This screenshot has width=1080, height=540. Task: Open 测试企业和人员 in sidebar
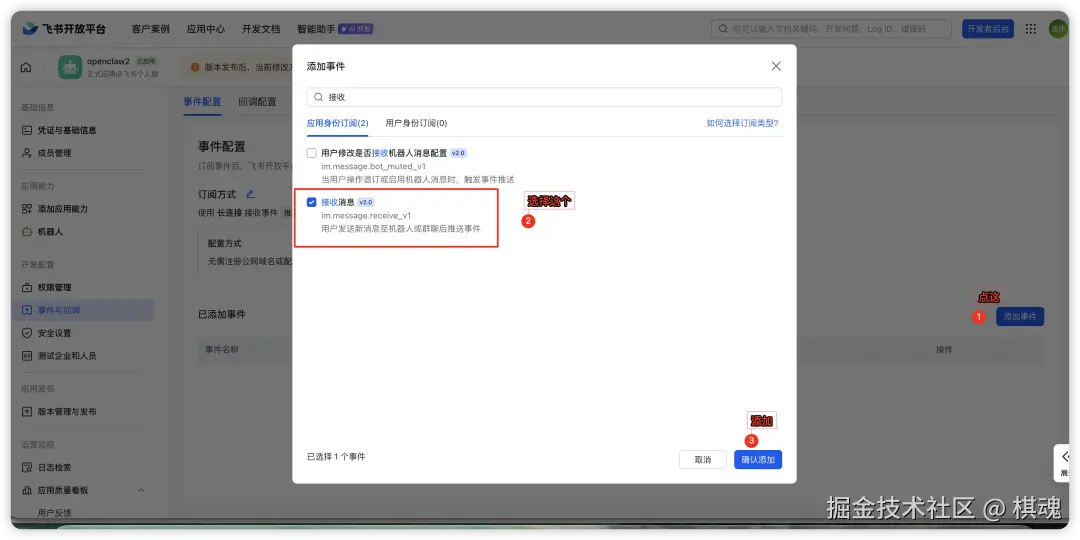pyautogui.click(x=67, y=356)
